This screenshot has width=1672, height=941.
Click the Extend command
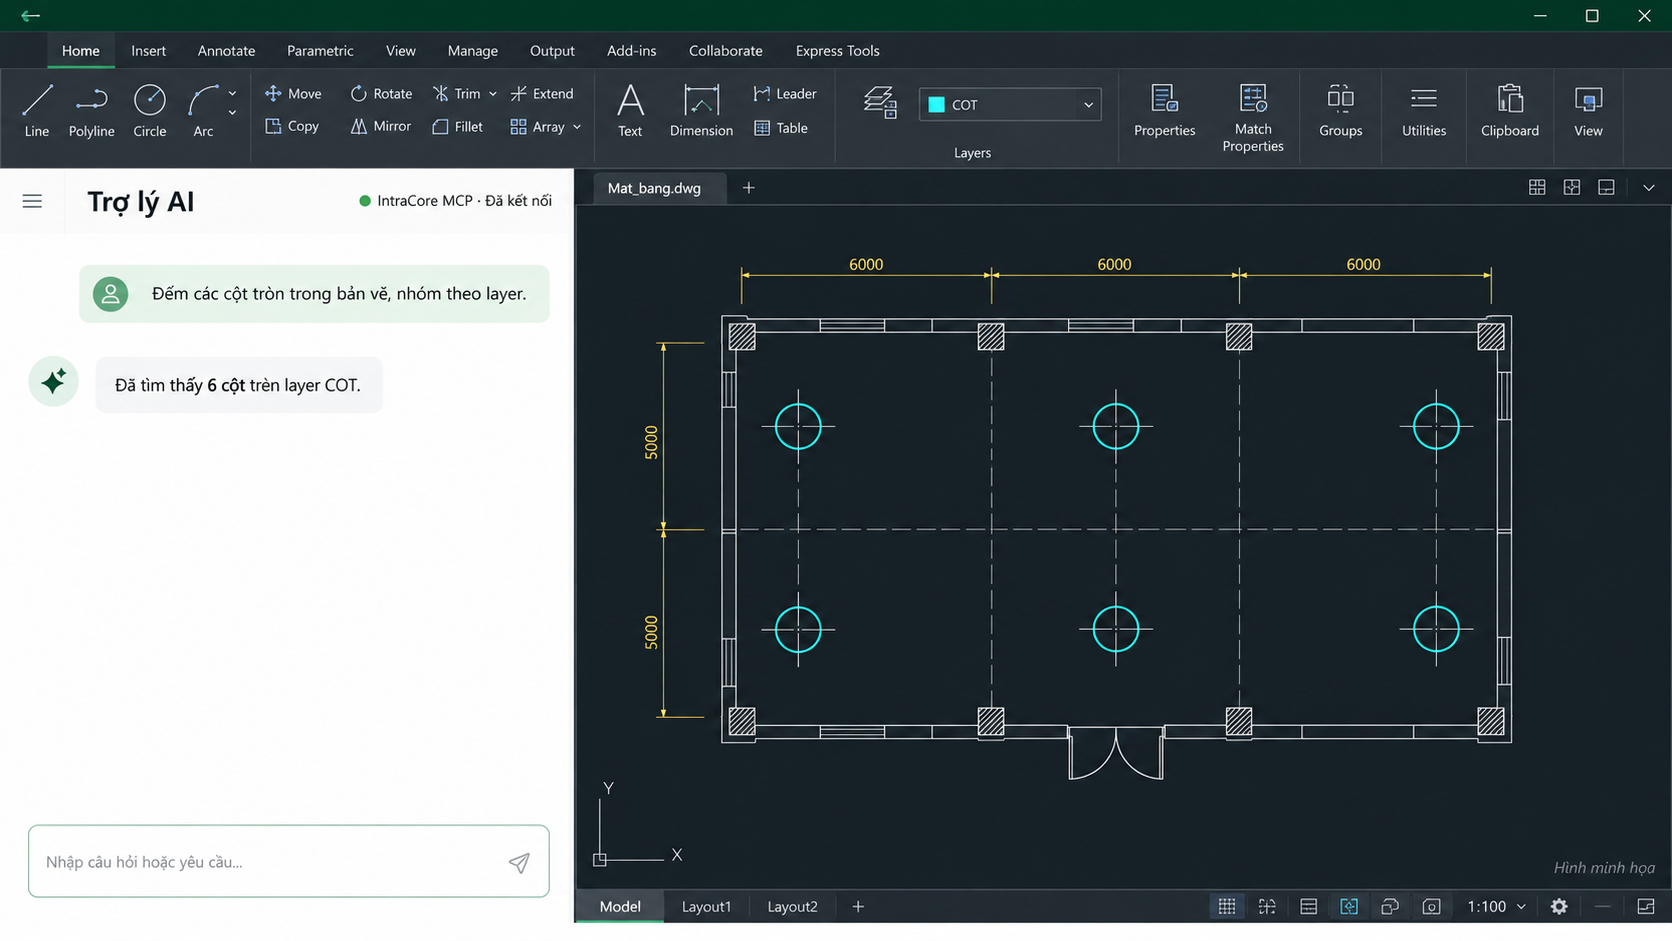coord(542,93)
